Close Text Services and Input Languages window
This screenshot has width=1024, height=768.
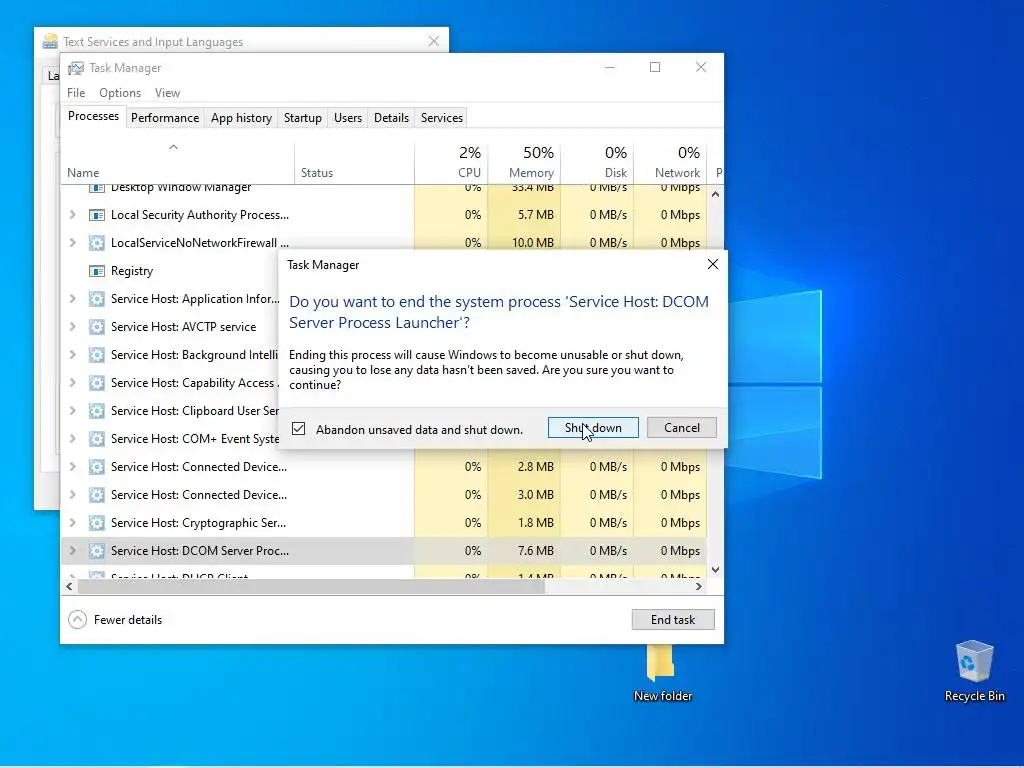point(434,41)
